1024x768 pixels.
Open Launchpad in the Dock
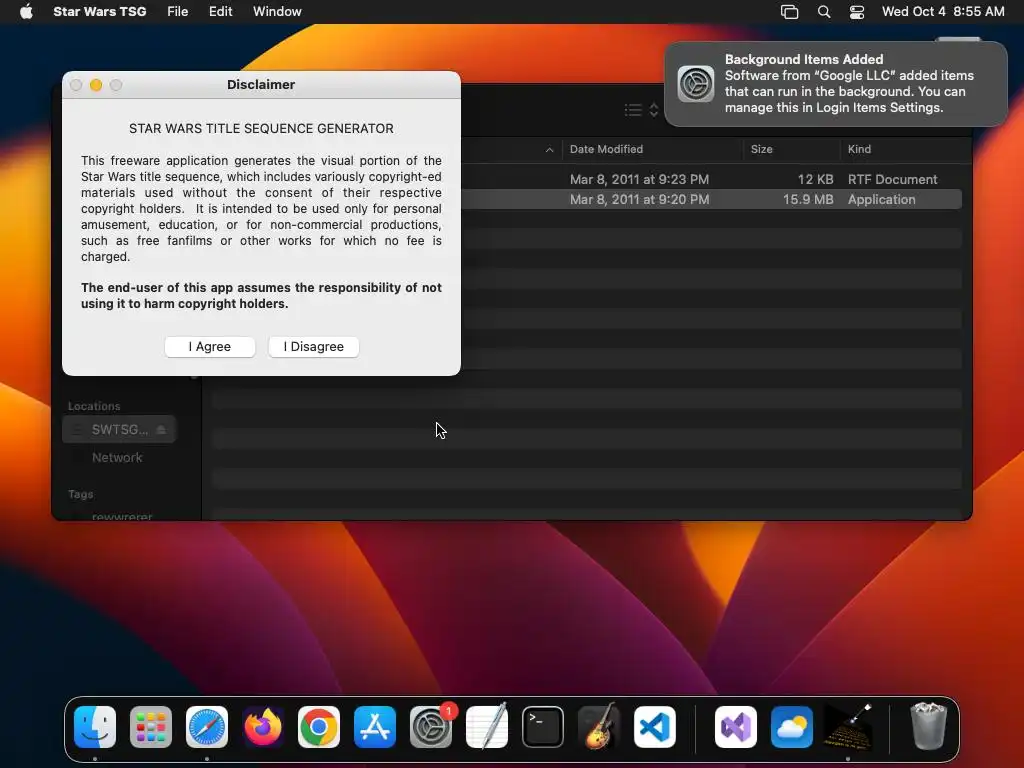click(151, 727)
